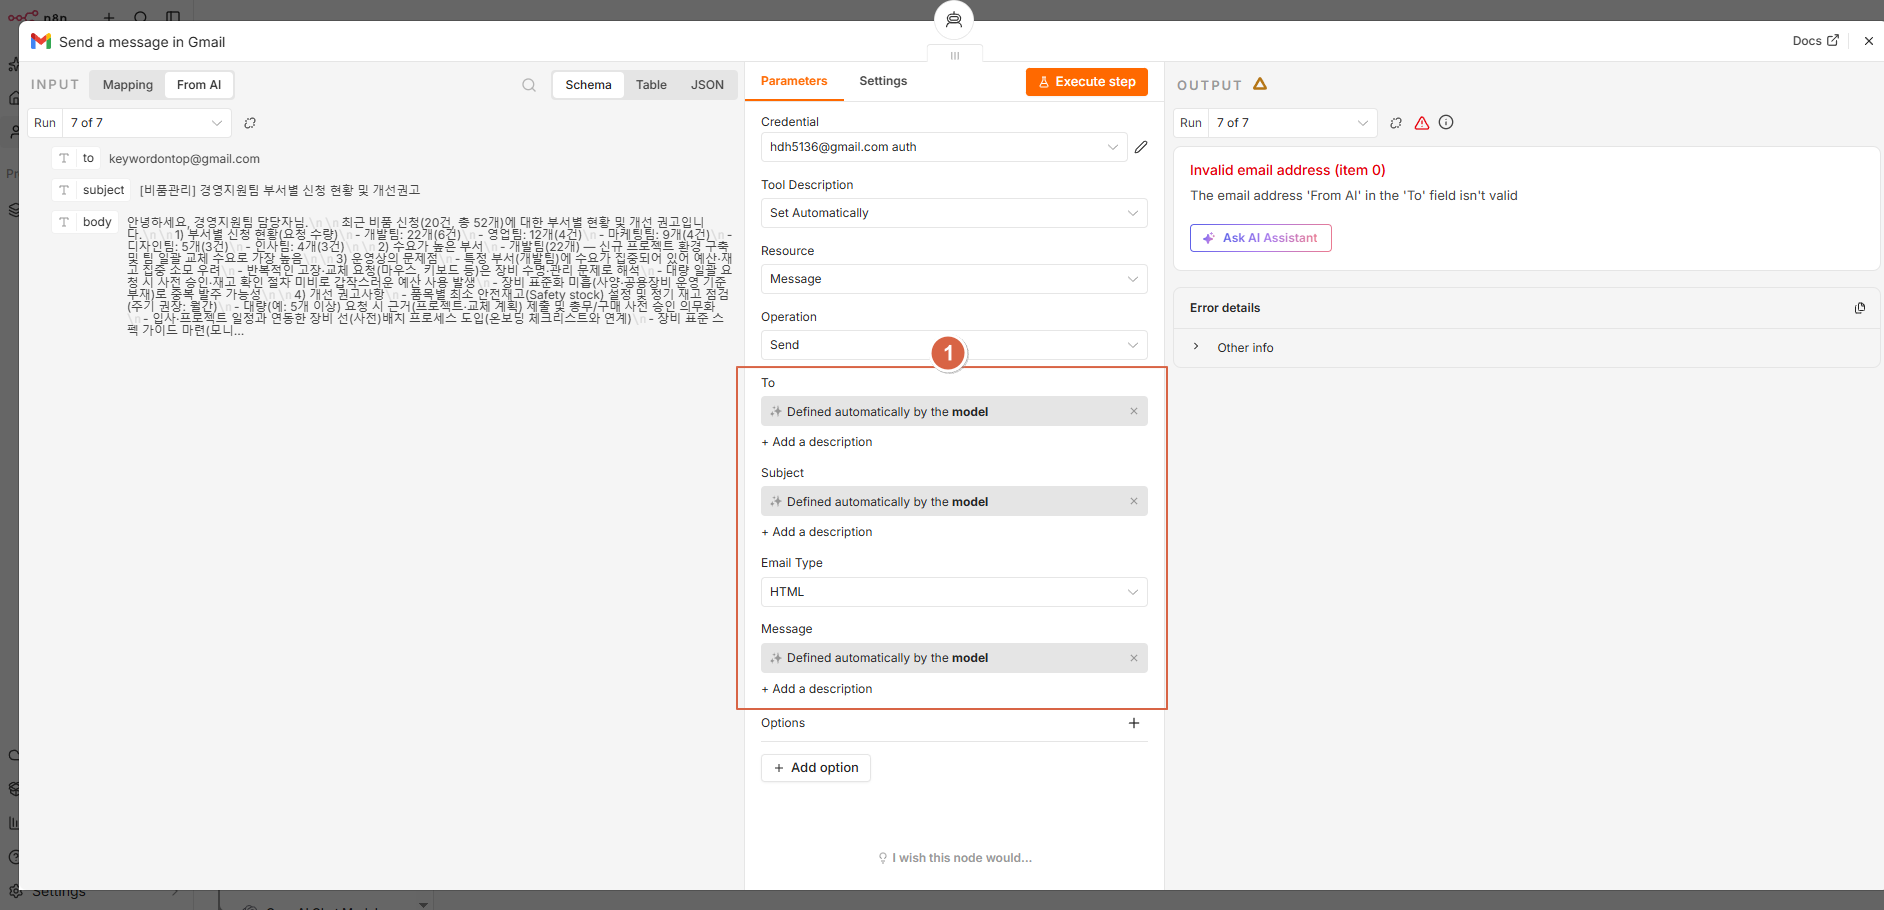
Task: Click the body schema field in the input panel
Action: coord(85,222)
